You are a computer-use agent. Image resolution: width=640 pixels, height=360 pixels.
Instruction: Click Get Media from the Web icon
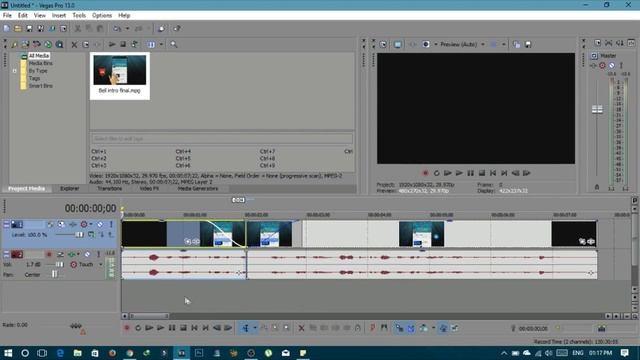(60, 44)
